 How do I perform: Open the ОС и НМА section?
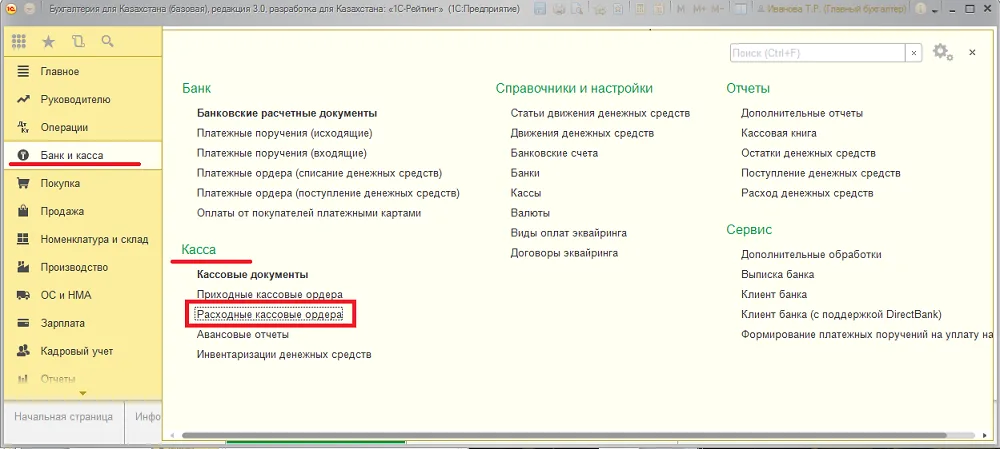click(81, 295)
